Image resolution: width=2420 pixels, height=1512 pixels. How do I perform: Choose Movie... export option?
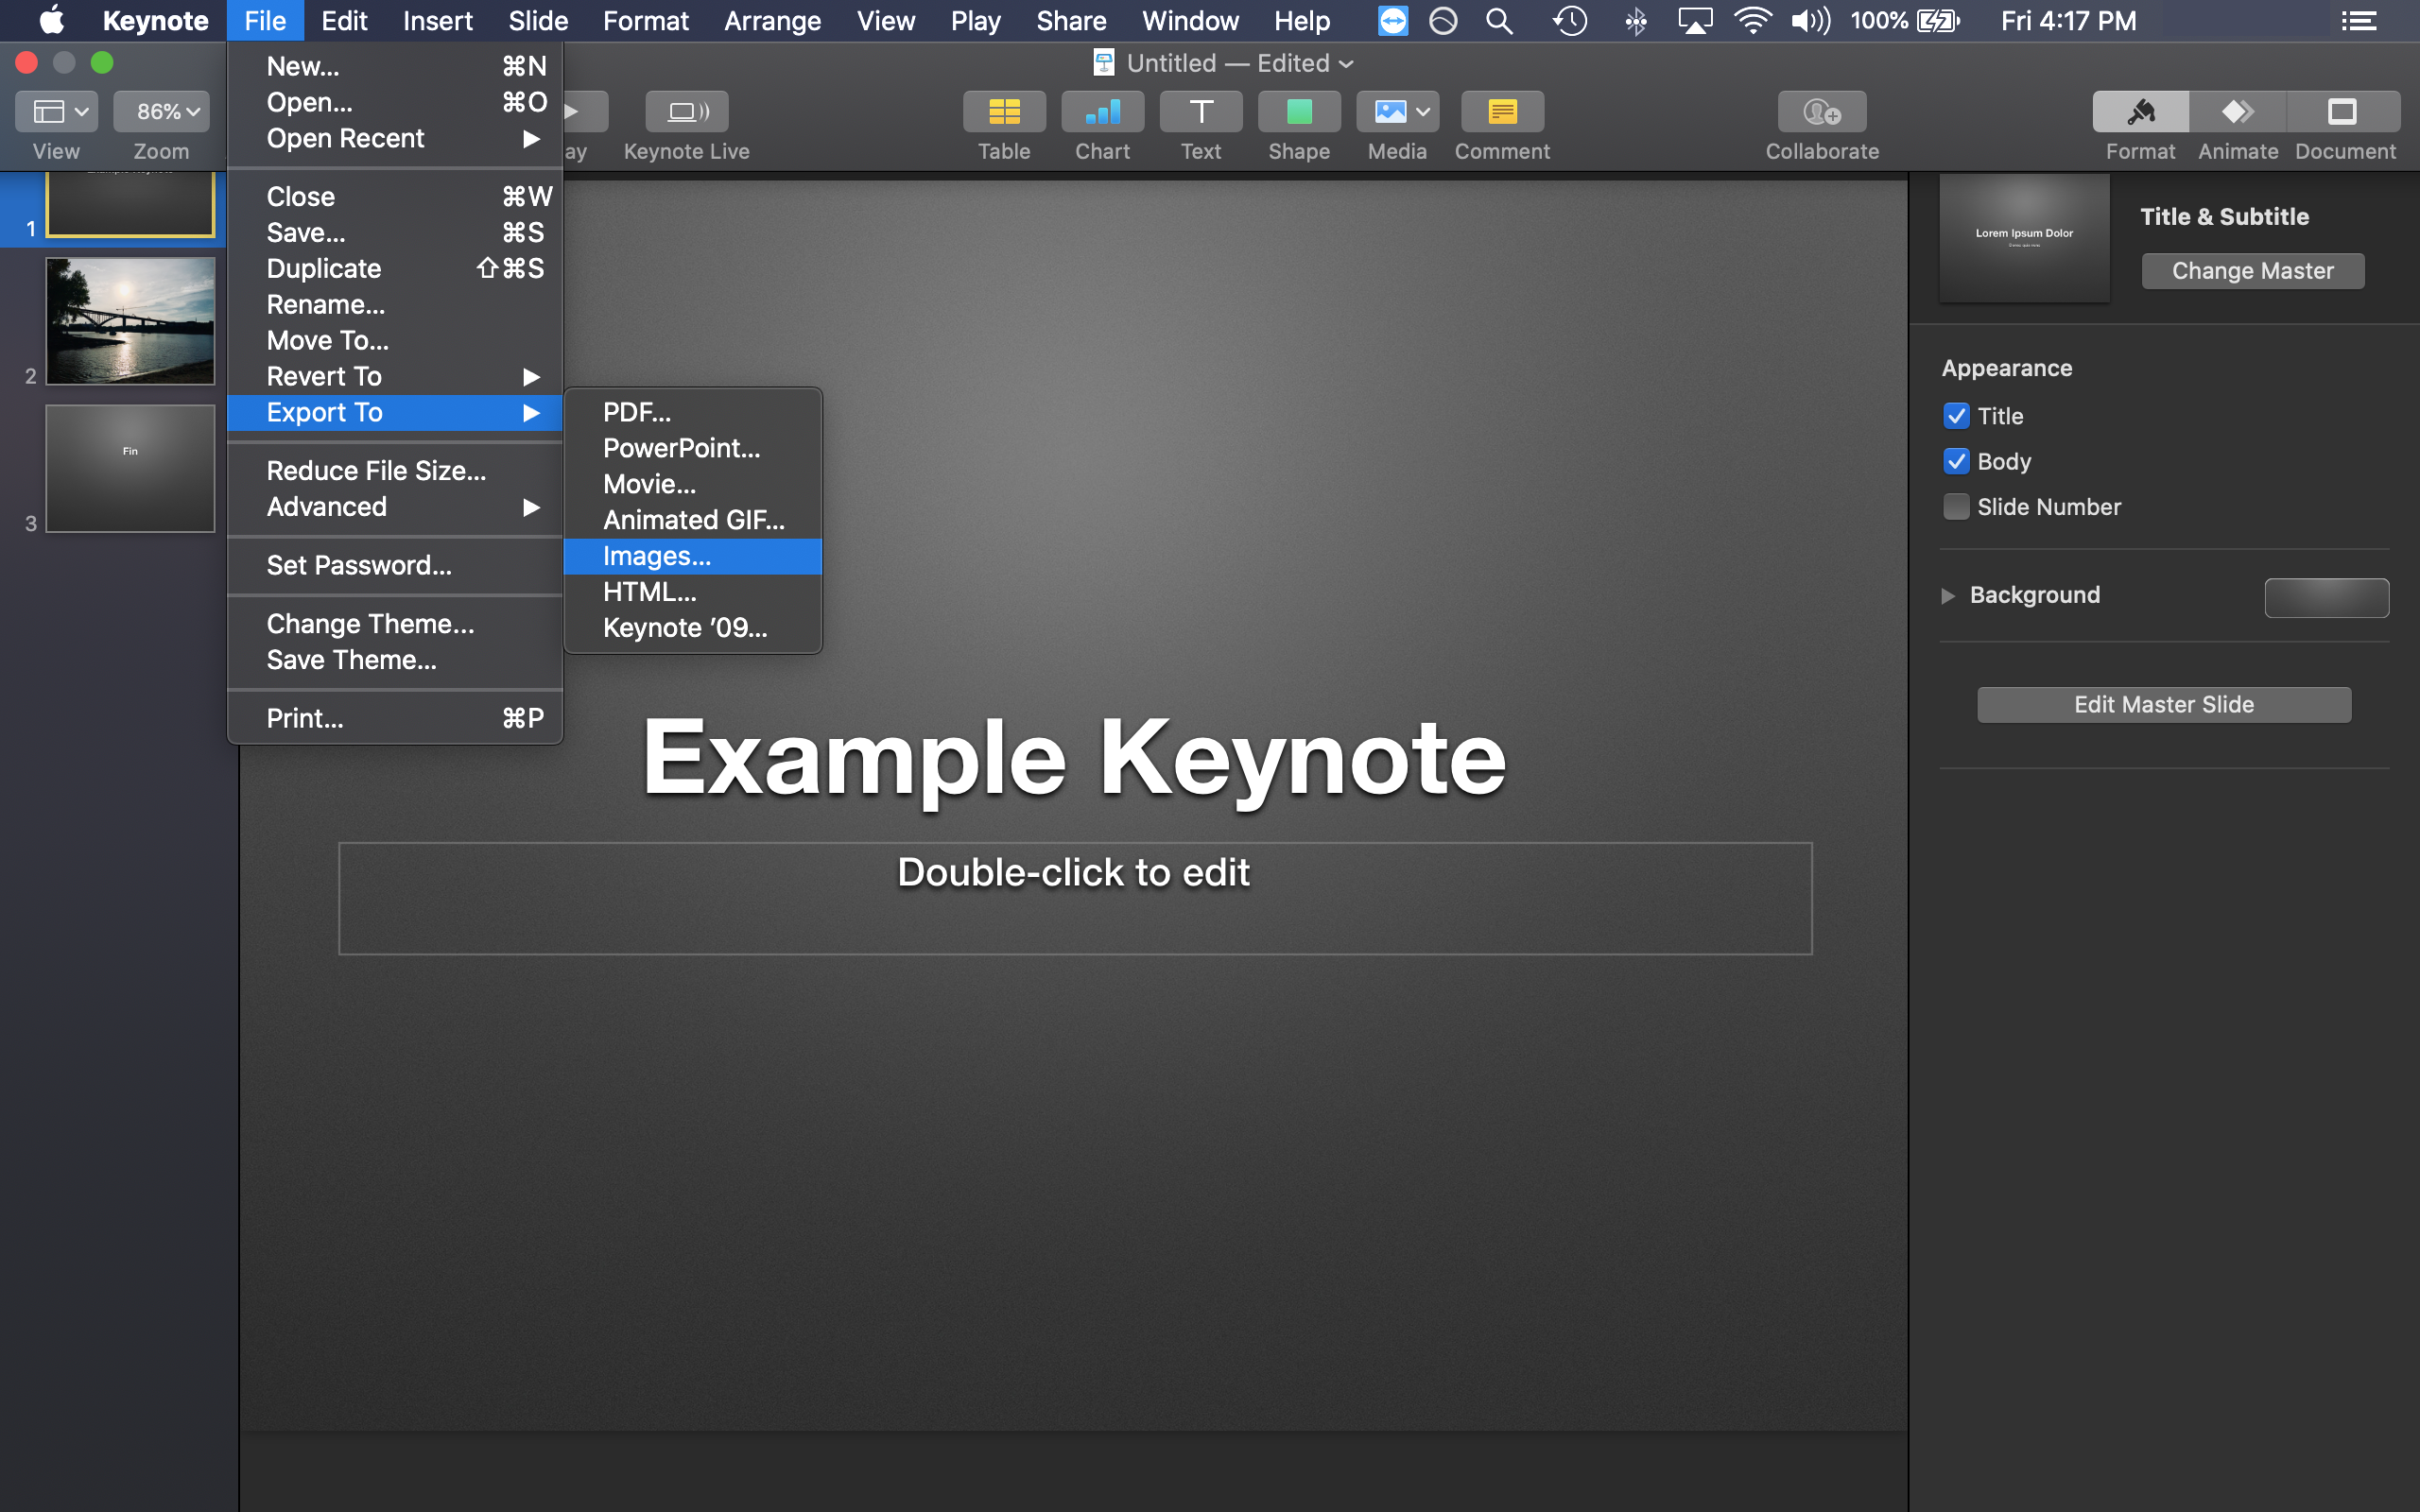[693, 484]
